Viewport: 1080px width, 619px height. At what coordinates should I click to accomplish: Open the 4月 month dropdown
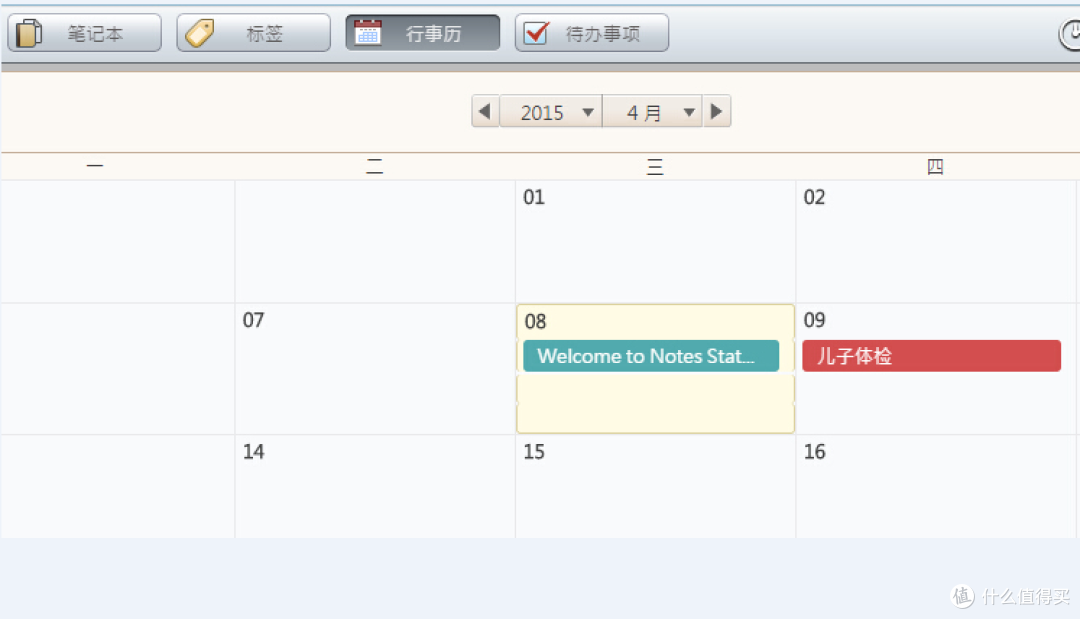652,112
